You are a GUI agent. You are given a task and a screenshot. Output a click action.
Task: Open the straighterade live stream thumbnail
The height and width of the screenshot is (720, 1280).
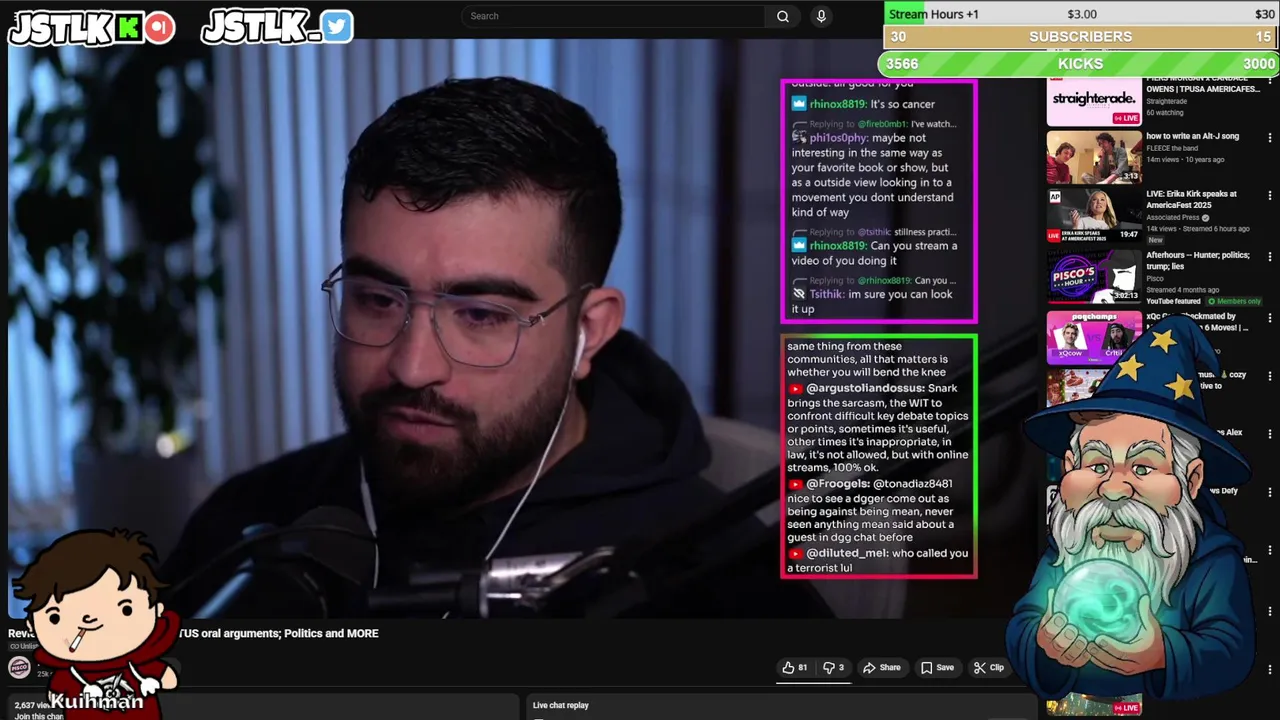[x=1094, y=100]
